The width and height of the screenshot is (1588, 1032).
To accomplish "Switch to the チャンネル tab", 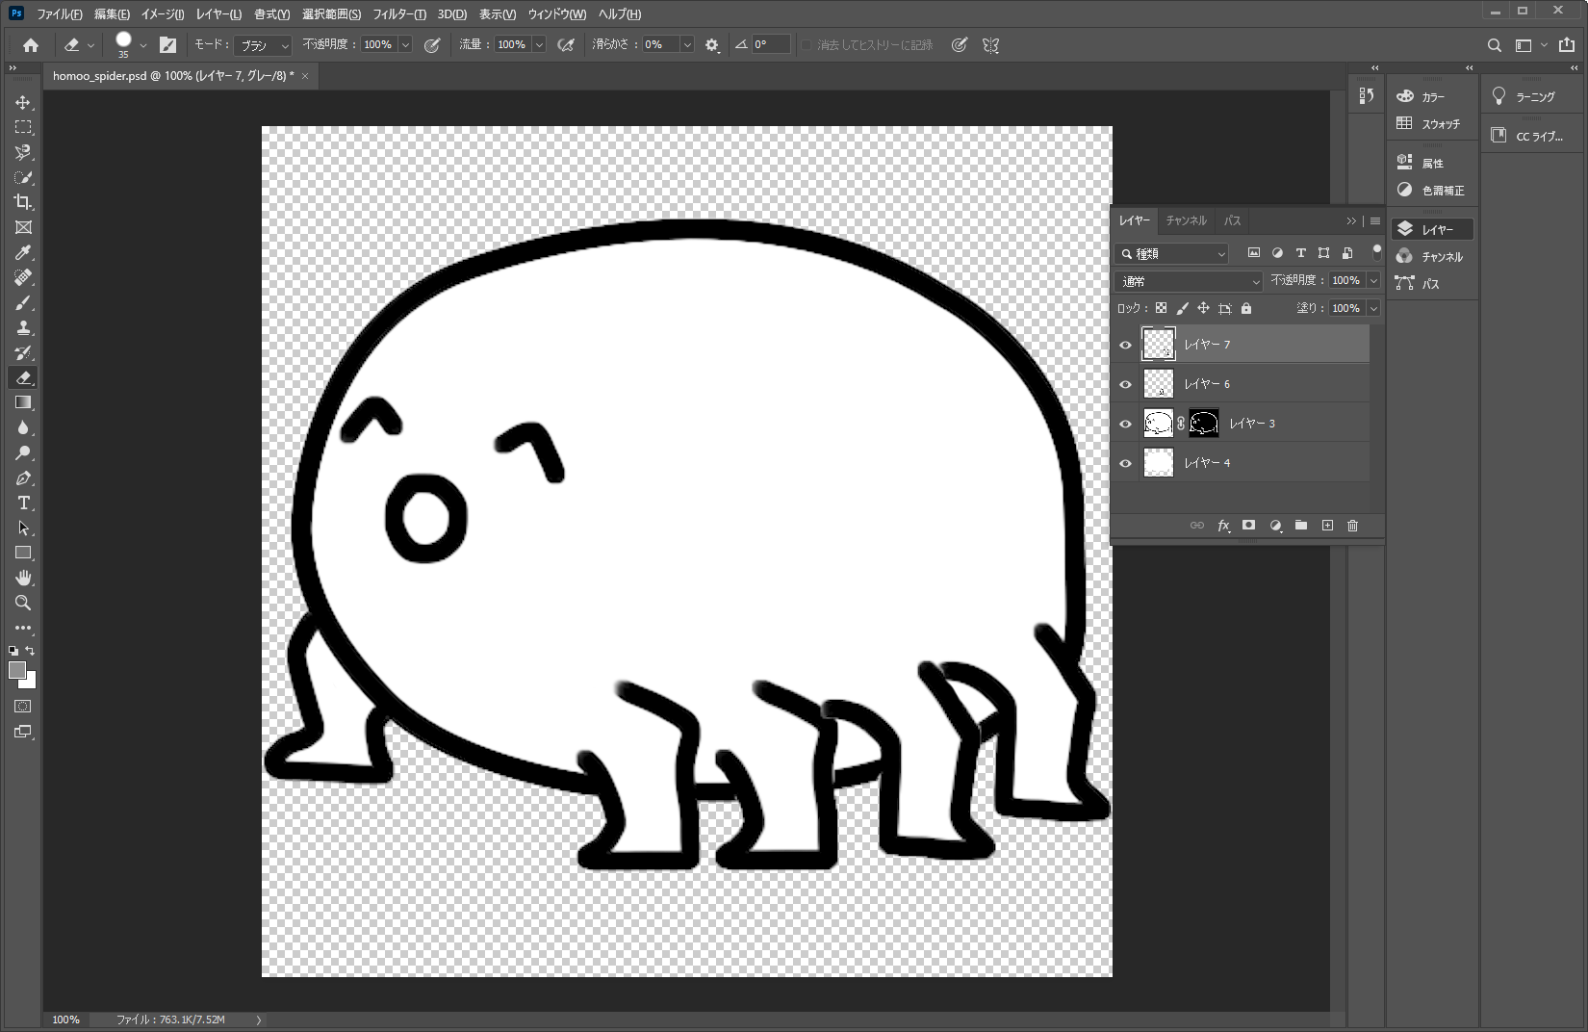I will 1186,220.
